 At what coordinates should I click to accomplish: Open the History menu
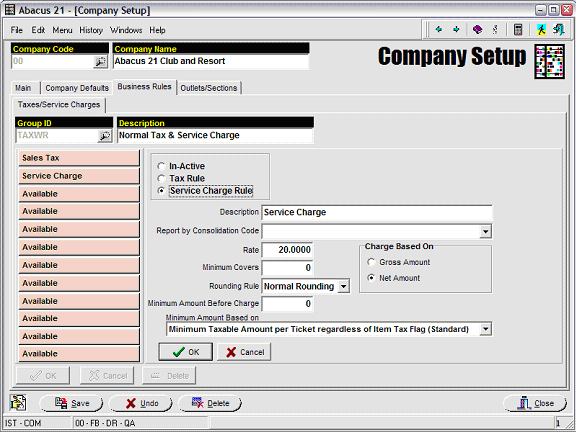[x=91, y=30]
